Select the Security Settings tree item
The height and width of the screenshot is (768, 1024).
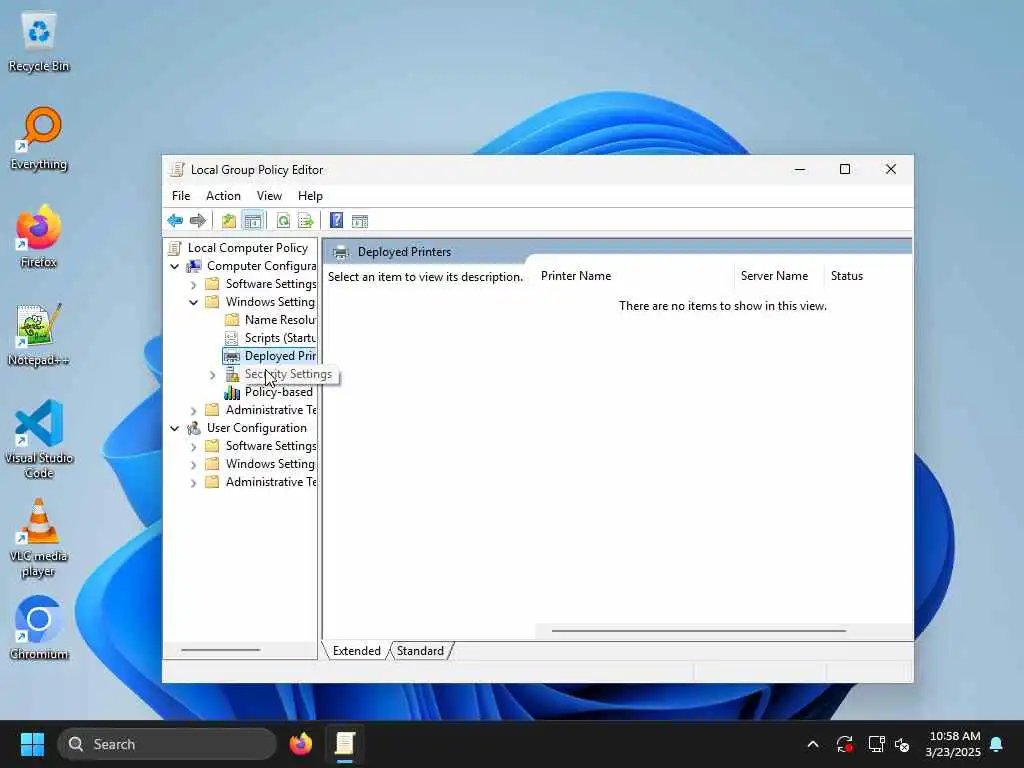pyautogui.click(x=288, y=374)
